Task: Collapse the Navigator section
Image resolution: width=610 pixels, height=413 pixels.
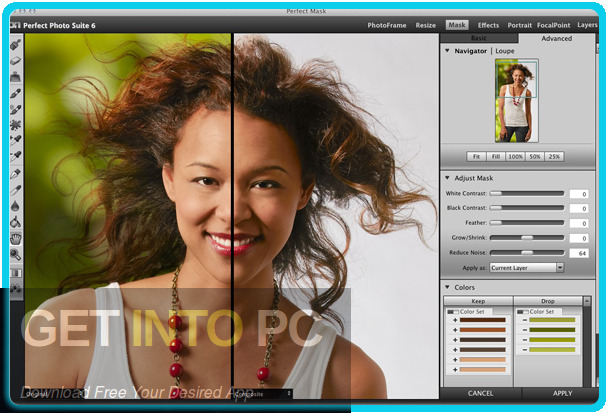Action: [447, 51]
